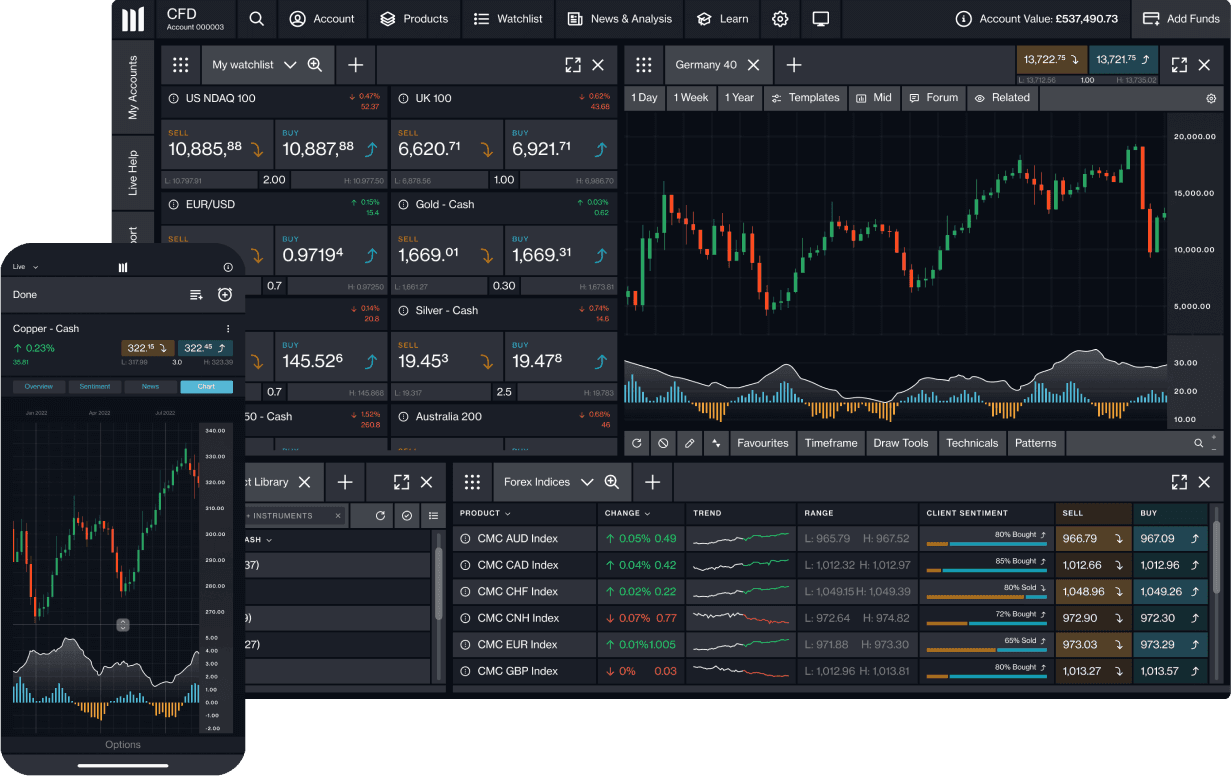The image size is (1231, 776).
Task: Enable the Mid price toggle on the chart
Action: (x=874, y=97)
